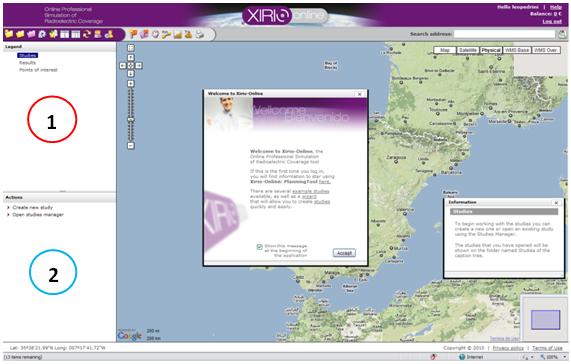Switch map to Physical view
This screenshot has height=364, width=571.
pyautogui.click(x=491, y=50)
